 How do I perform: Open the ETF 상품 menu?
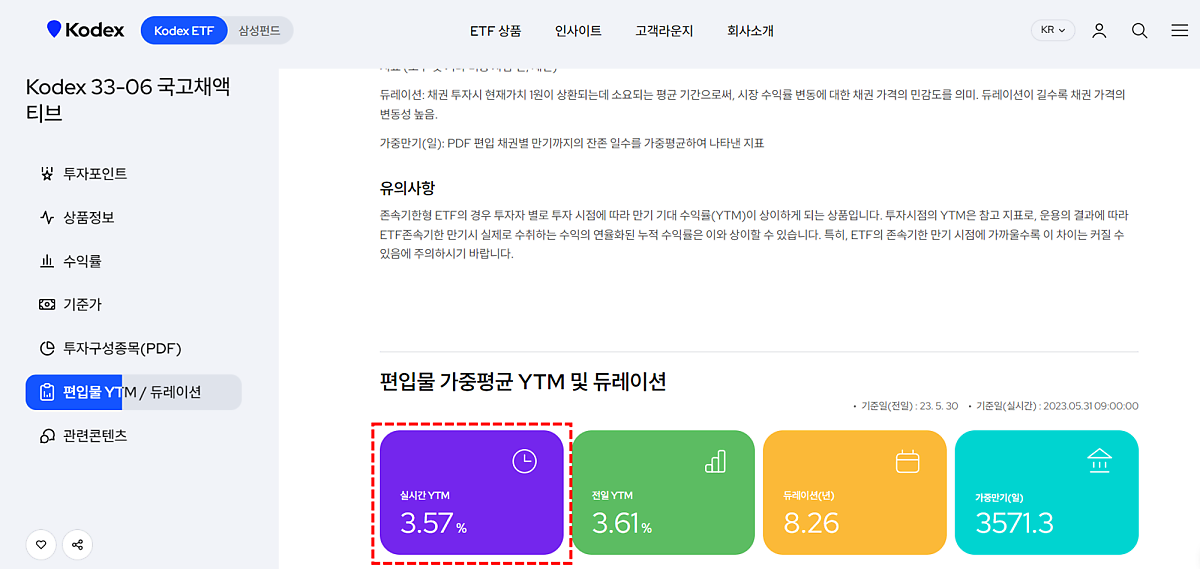pos(495,31)
